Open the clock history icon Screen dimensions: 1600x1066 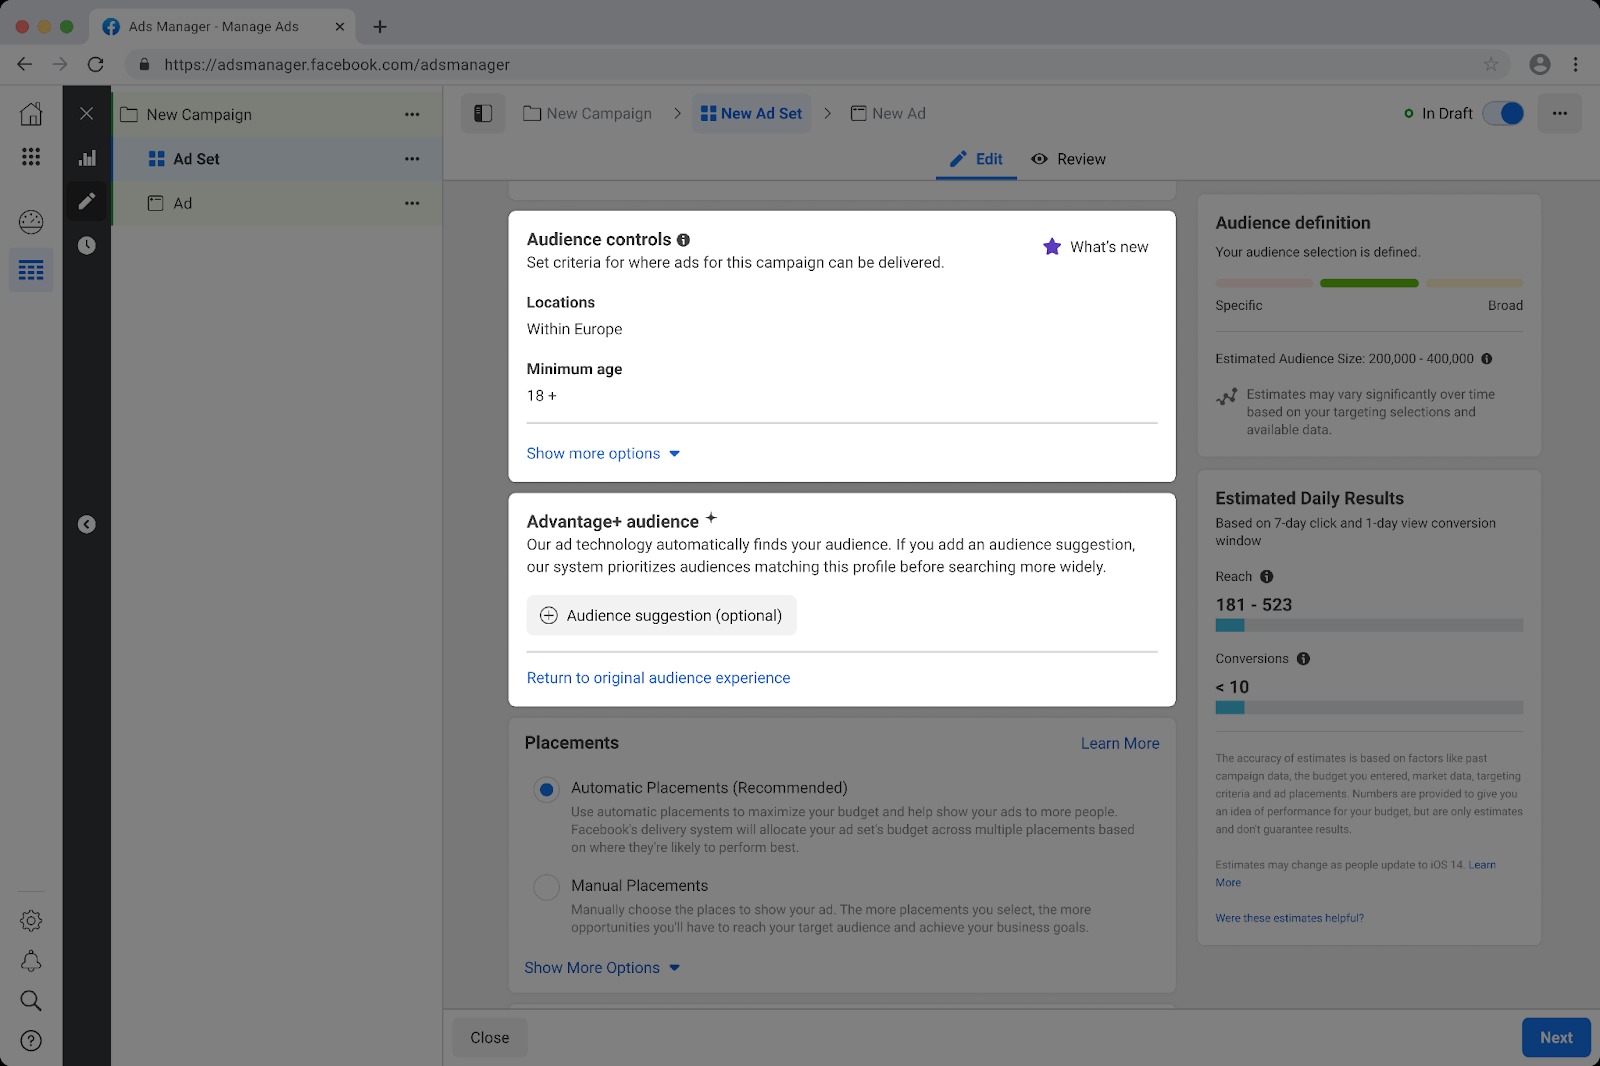tap(87, 245)
